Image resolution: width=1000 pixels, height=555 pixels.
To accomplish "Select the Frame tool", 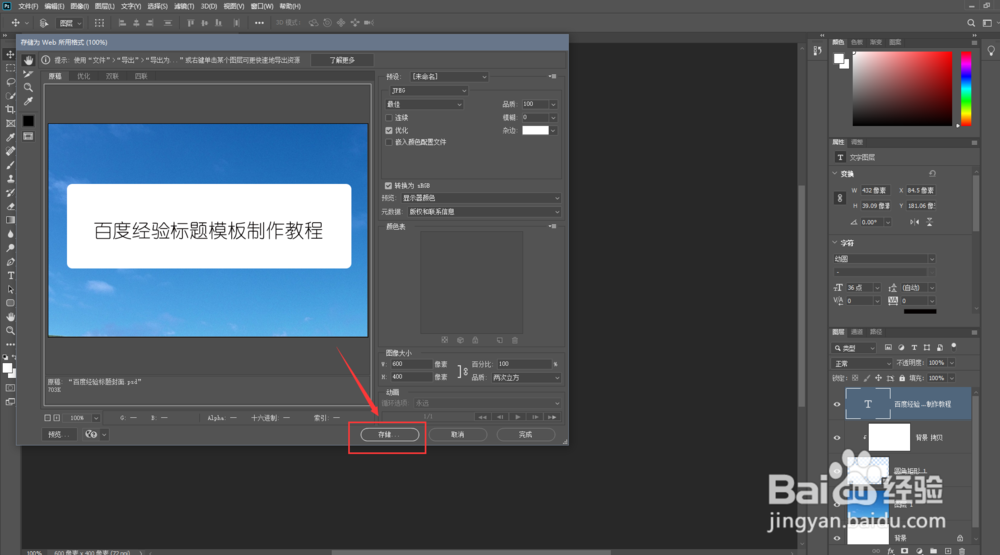I will click(10, 123).
